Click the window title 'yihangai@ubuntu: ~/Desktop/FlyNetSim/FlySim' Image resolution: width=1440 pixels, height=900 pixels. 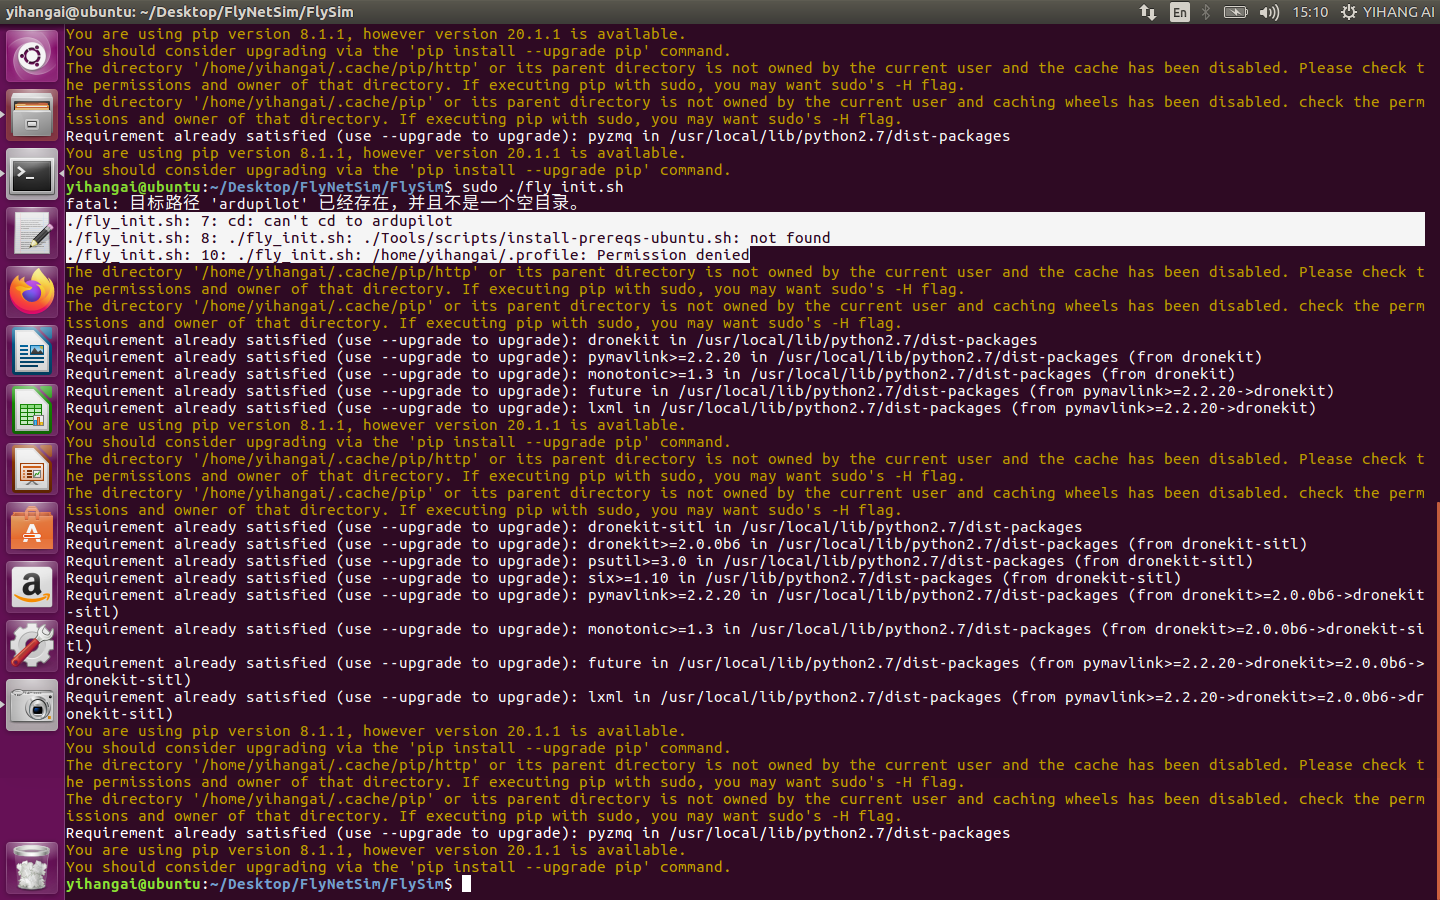(x=180, y=12)
